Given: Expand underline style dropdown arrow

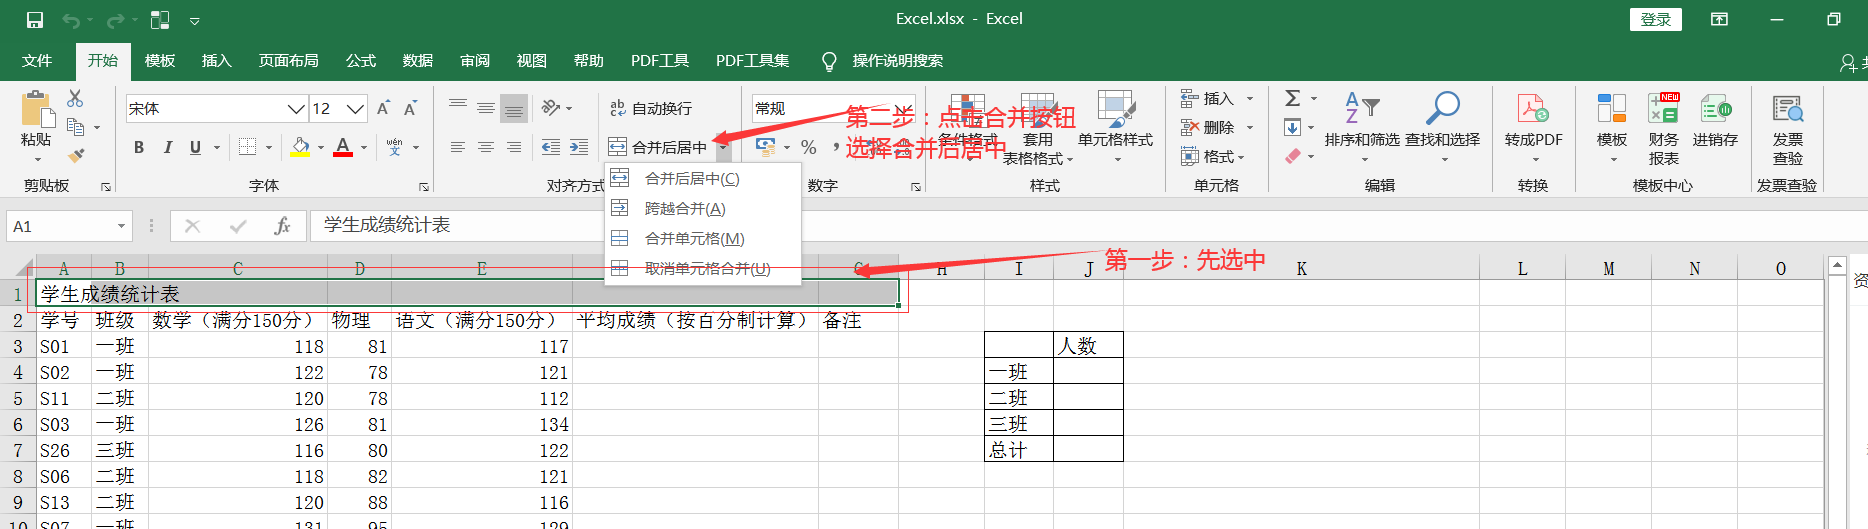Looking at the screenshot, I should 216,147.
